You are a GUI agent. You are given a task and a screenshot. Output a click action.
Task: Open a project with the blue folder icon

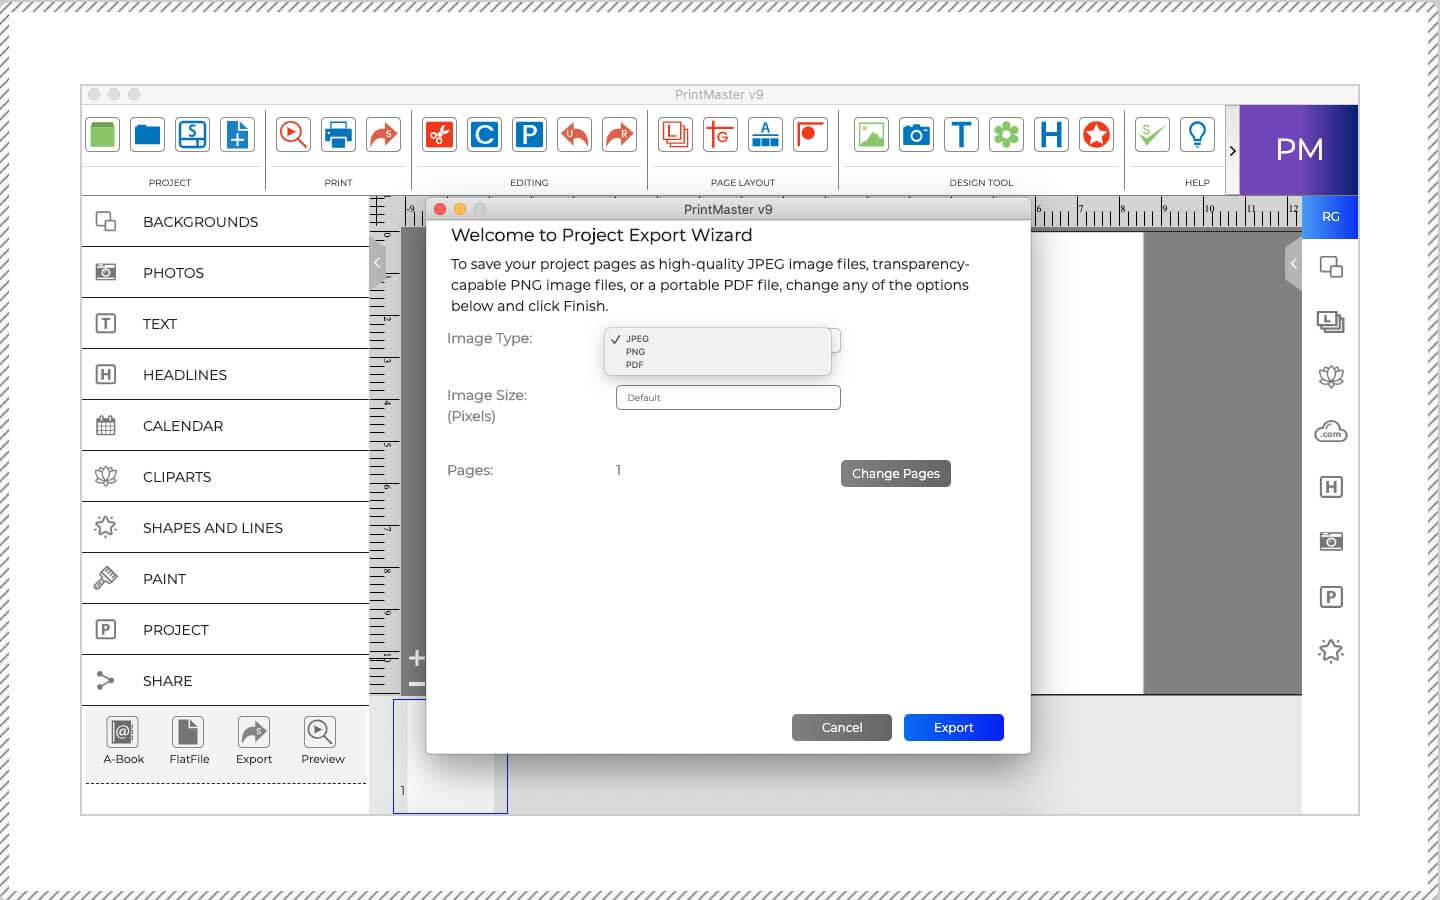(148, 134)
